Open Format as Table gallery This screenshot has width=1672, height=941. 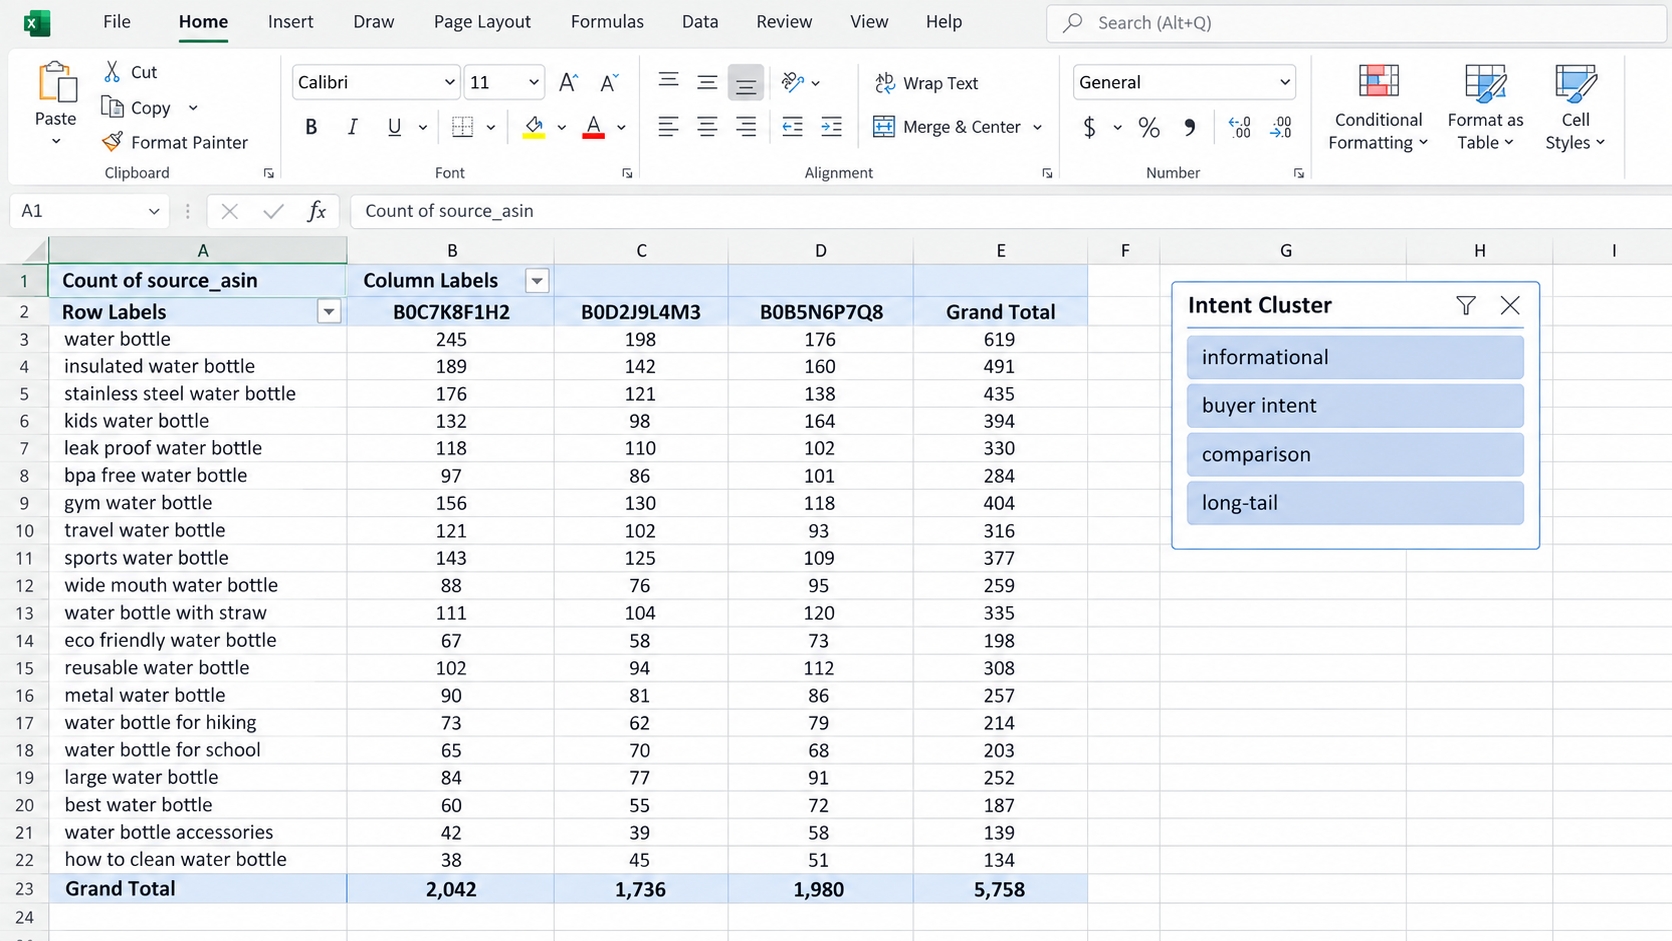tap(1485, 107)
